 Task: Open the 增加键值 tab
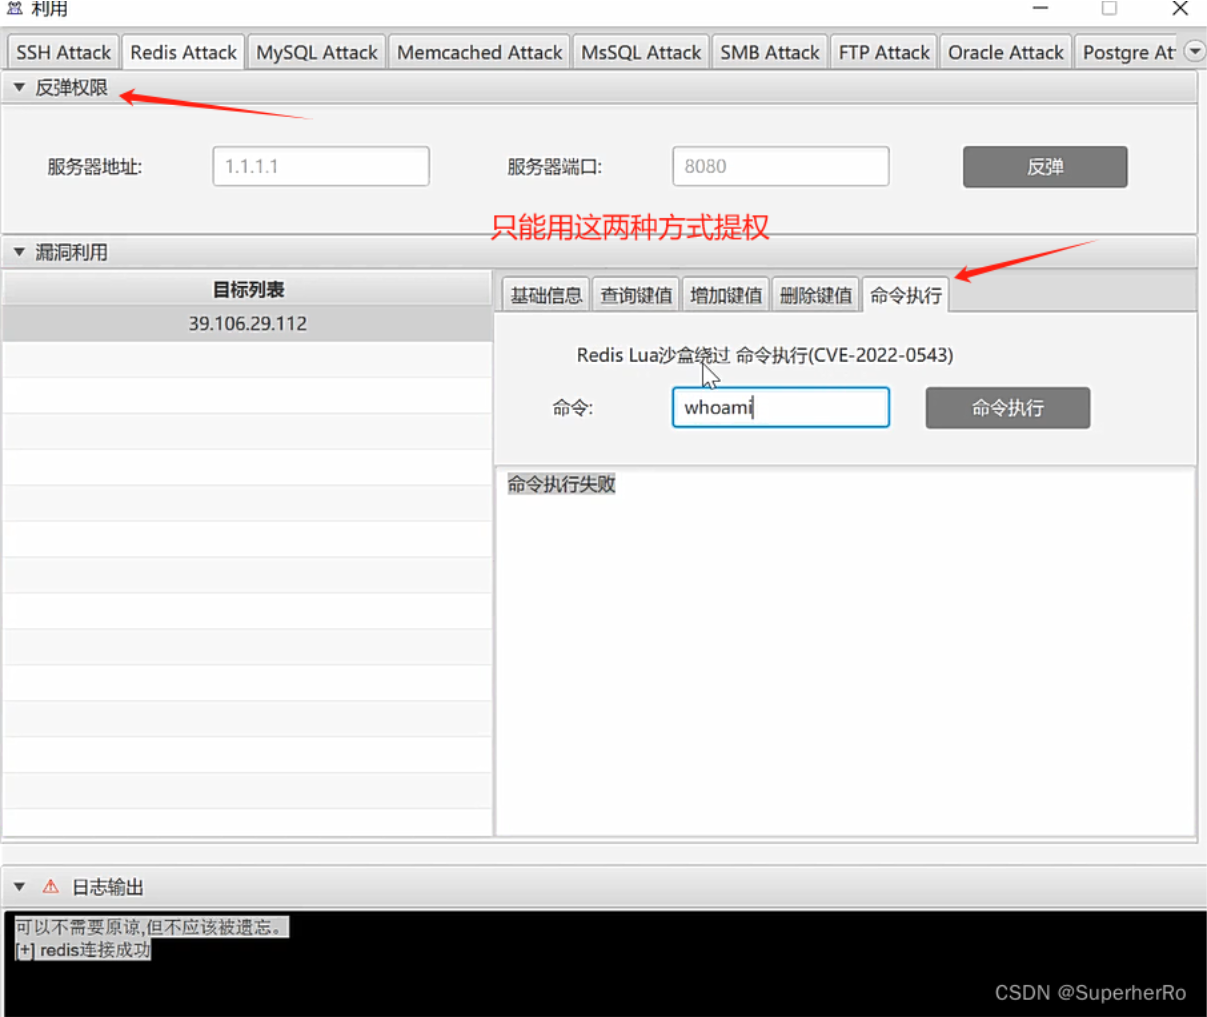click(726, 295)
